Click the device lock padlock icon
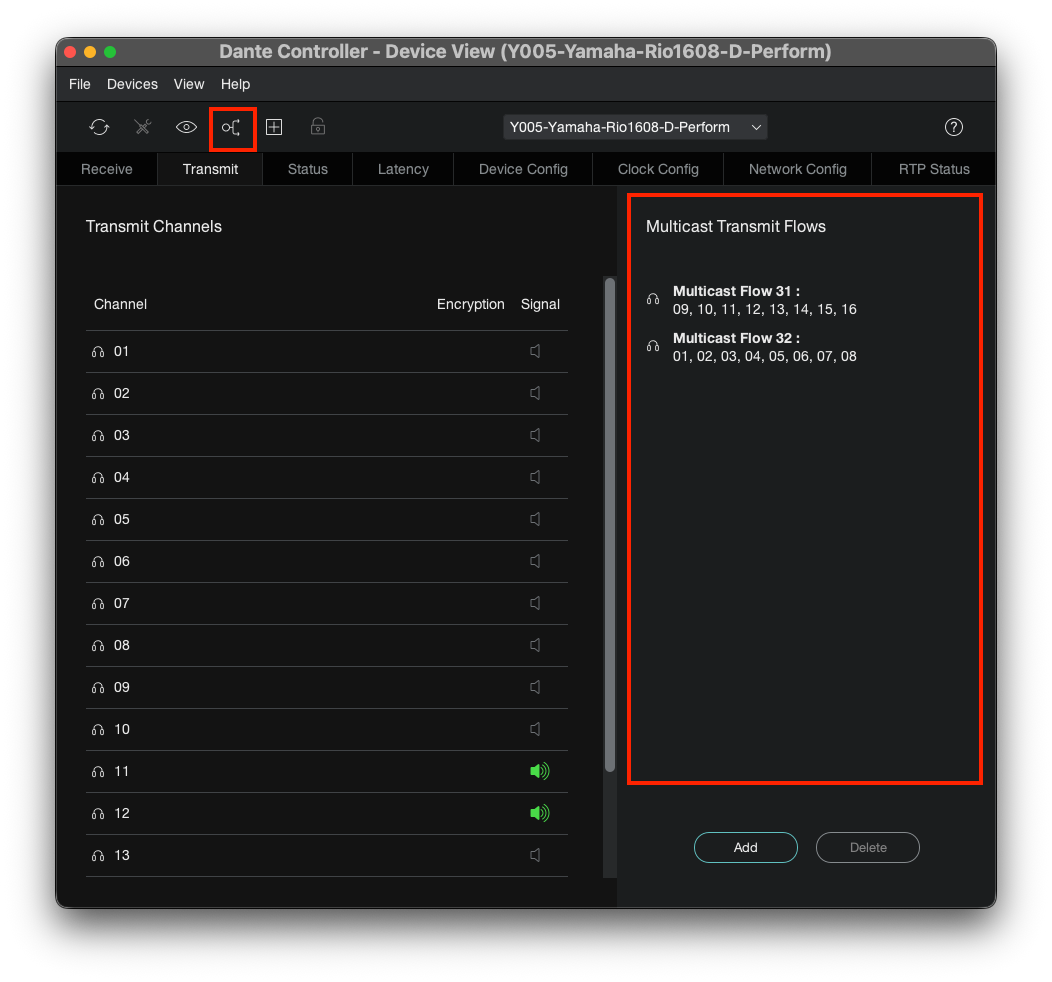The image size is (1052, 982). click(318, 126)
